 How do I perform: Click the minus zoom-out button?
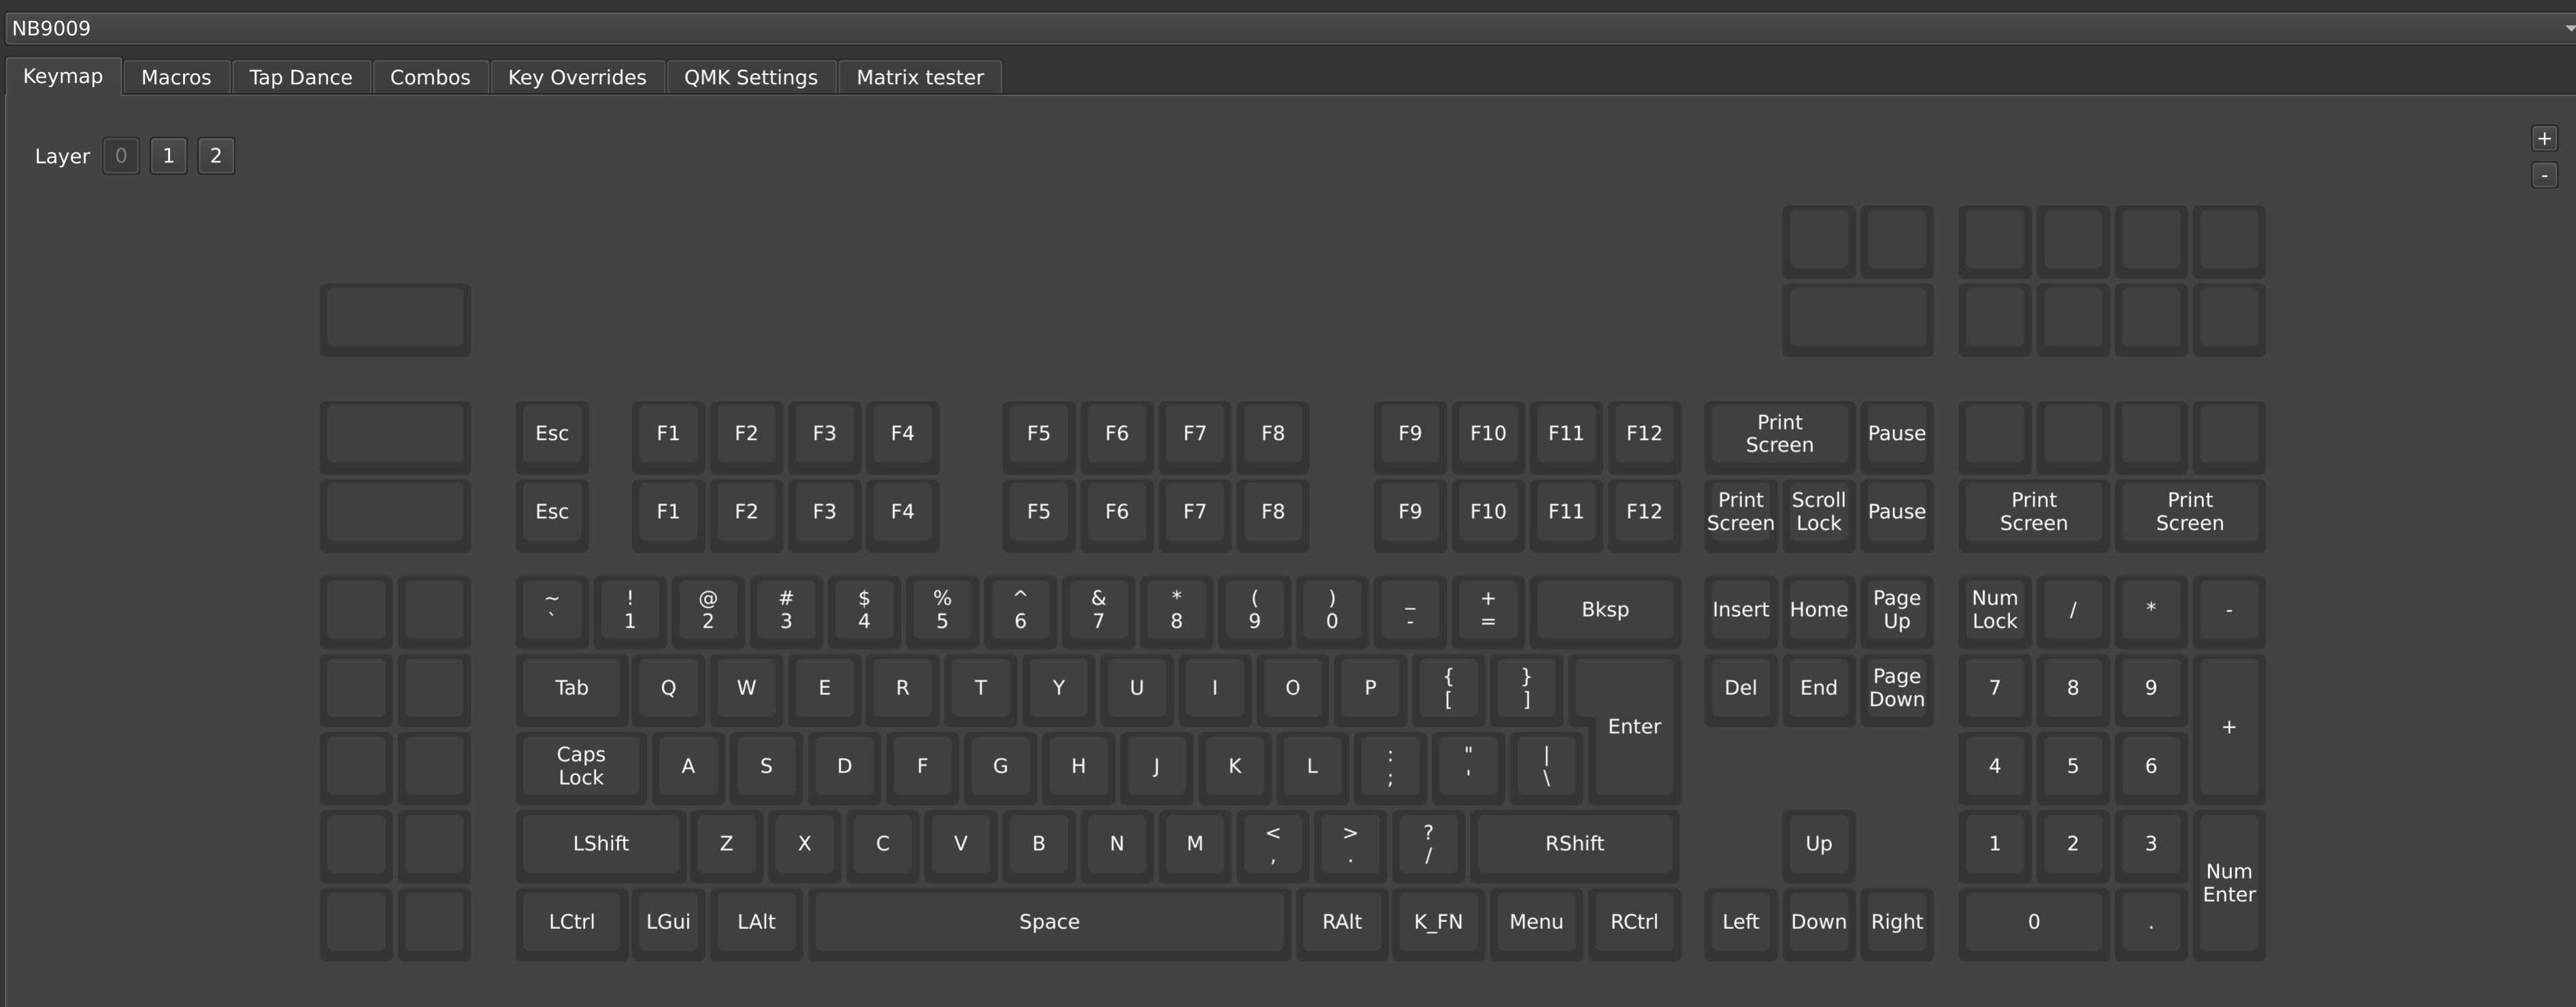pos(2544,175)
